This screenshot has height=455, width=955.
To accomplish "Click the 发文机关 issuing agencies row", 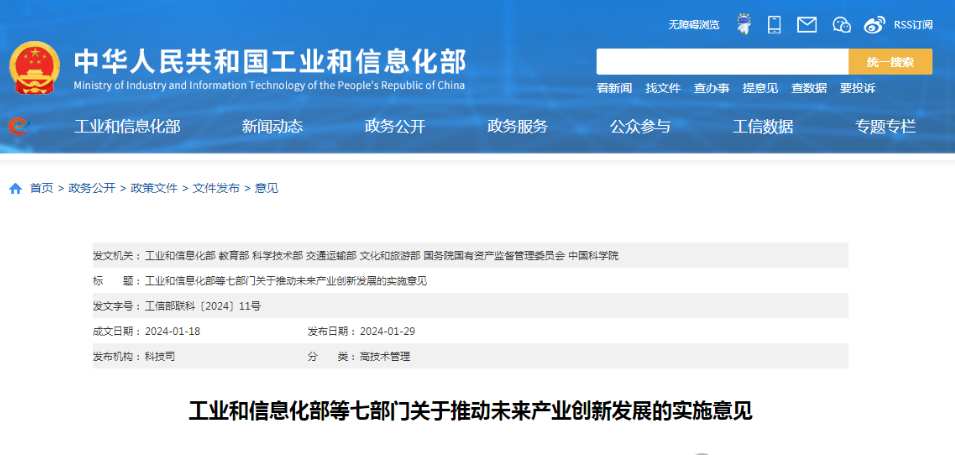I will click(x=470, y=255).
